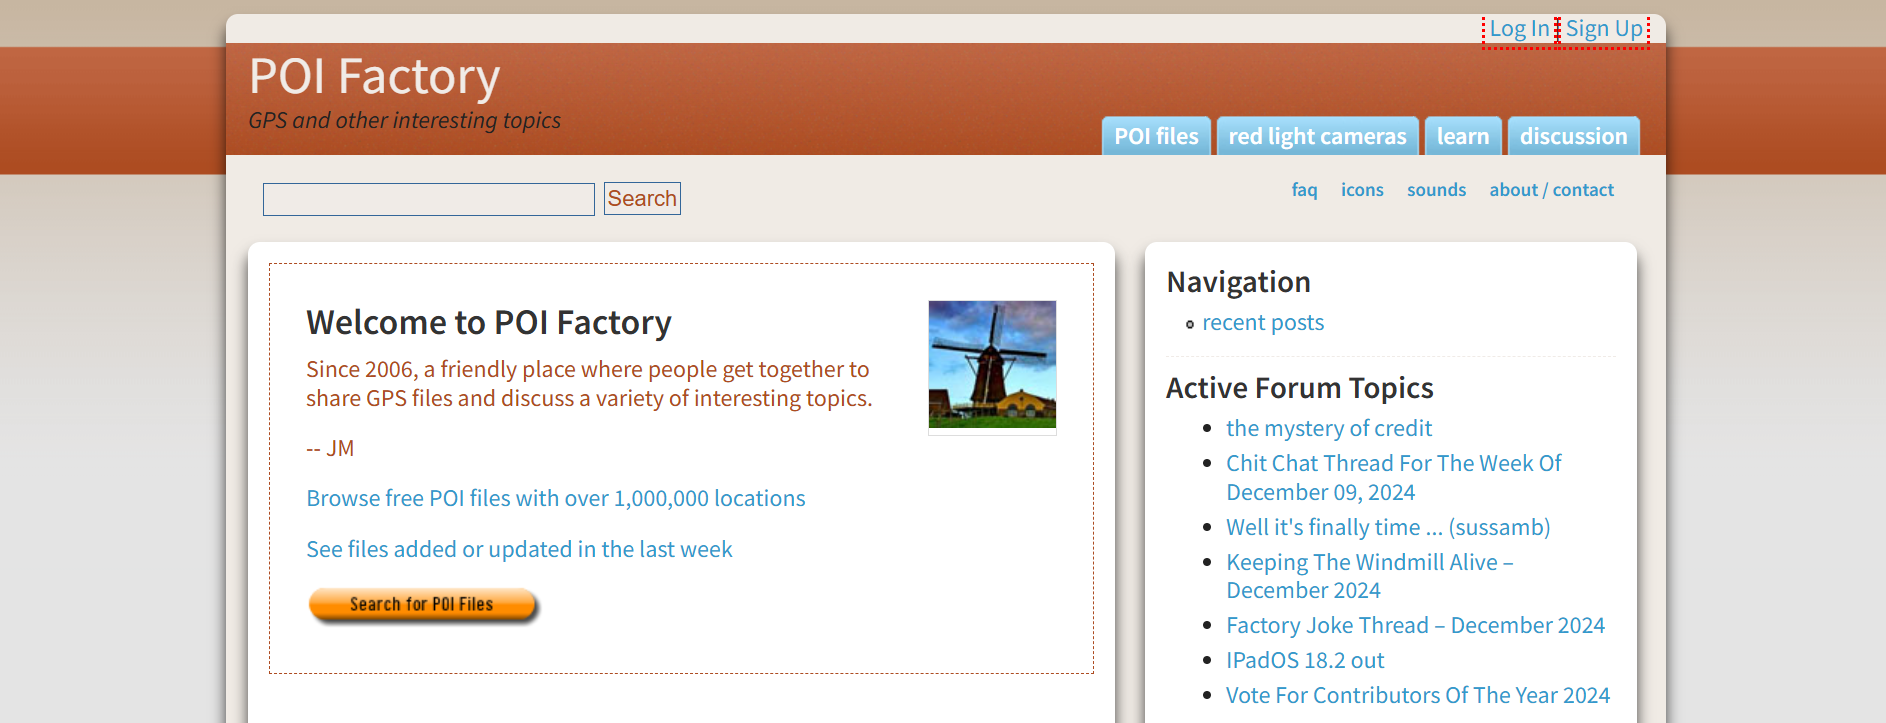This screenshot has width=1886, height=723.
Task: Open recent posts in Navigation
Action: (x=1263, y=323)
